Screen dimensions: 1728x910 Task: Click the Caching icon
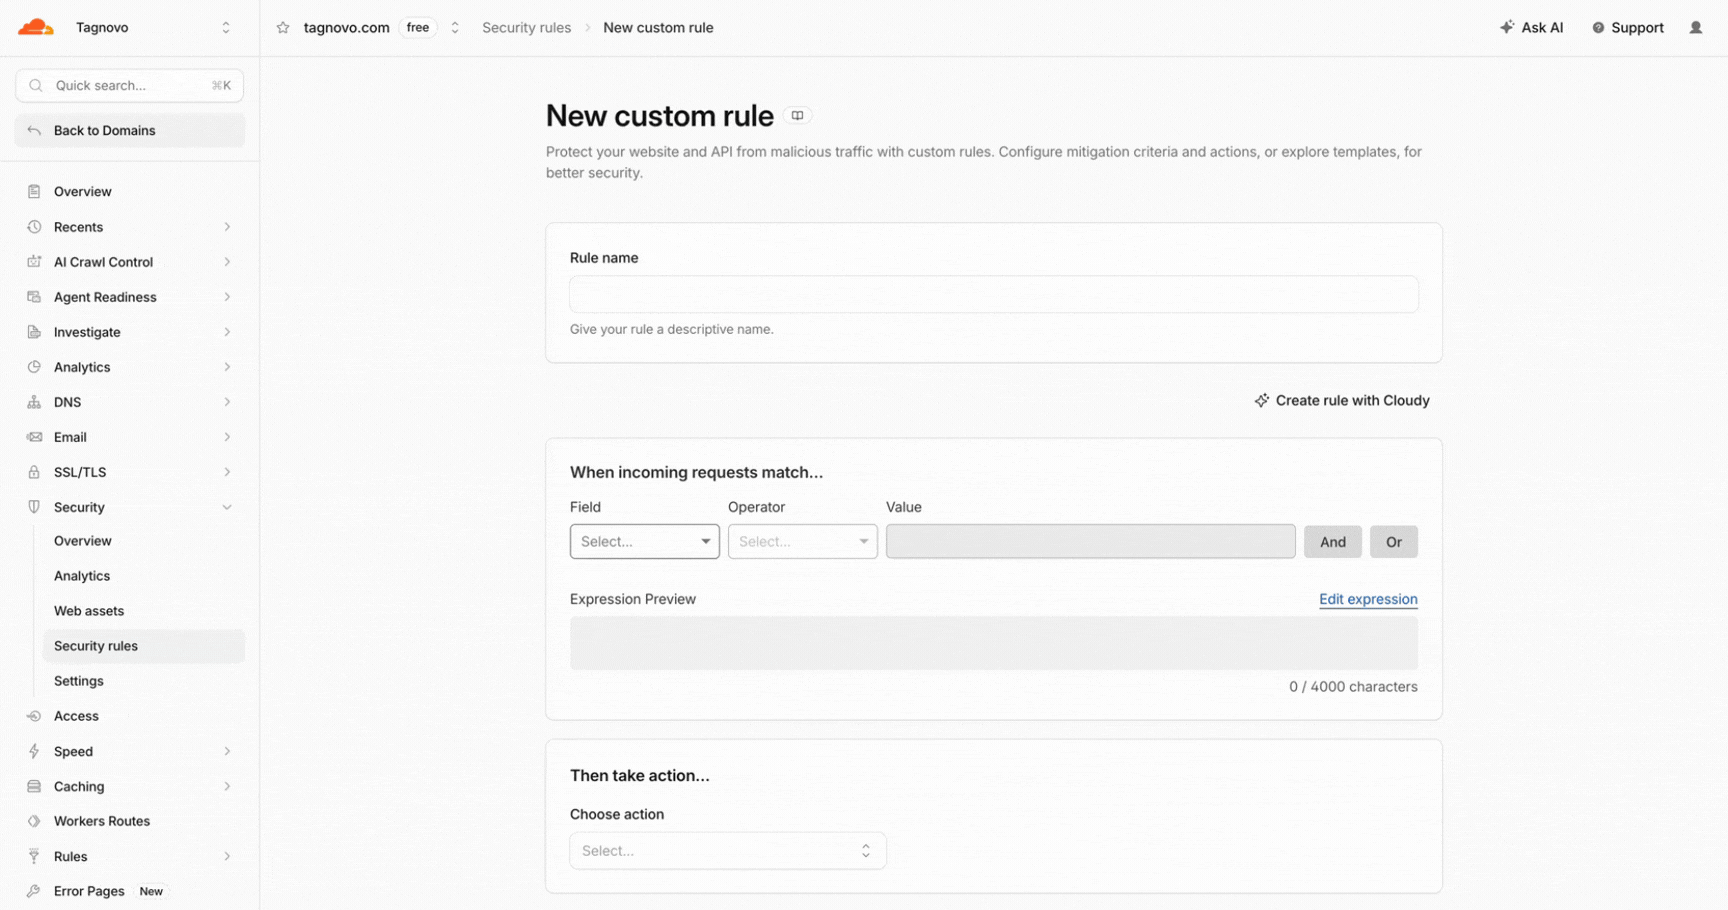[x=34, y=786]
